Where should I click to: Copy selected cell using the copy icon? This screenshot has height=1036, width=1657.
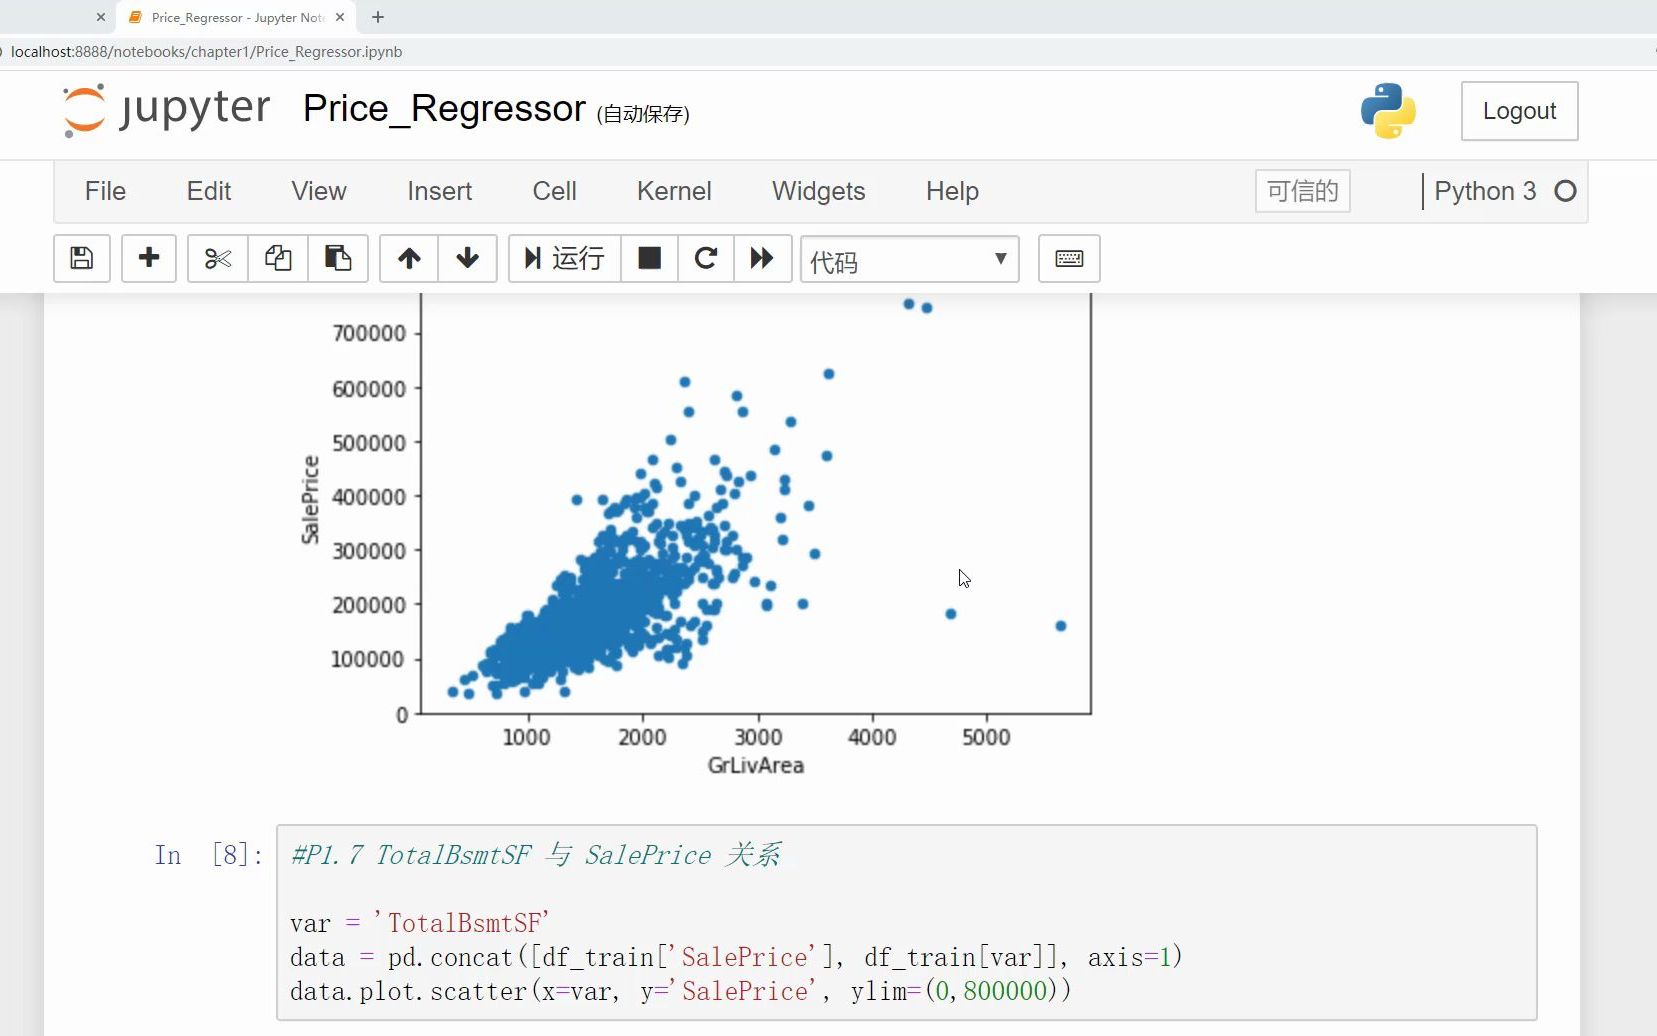278,259
